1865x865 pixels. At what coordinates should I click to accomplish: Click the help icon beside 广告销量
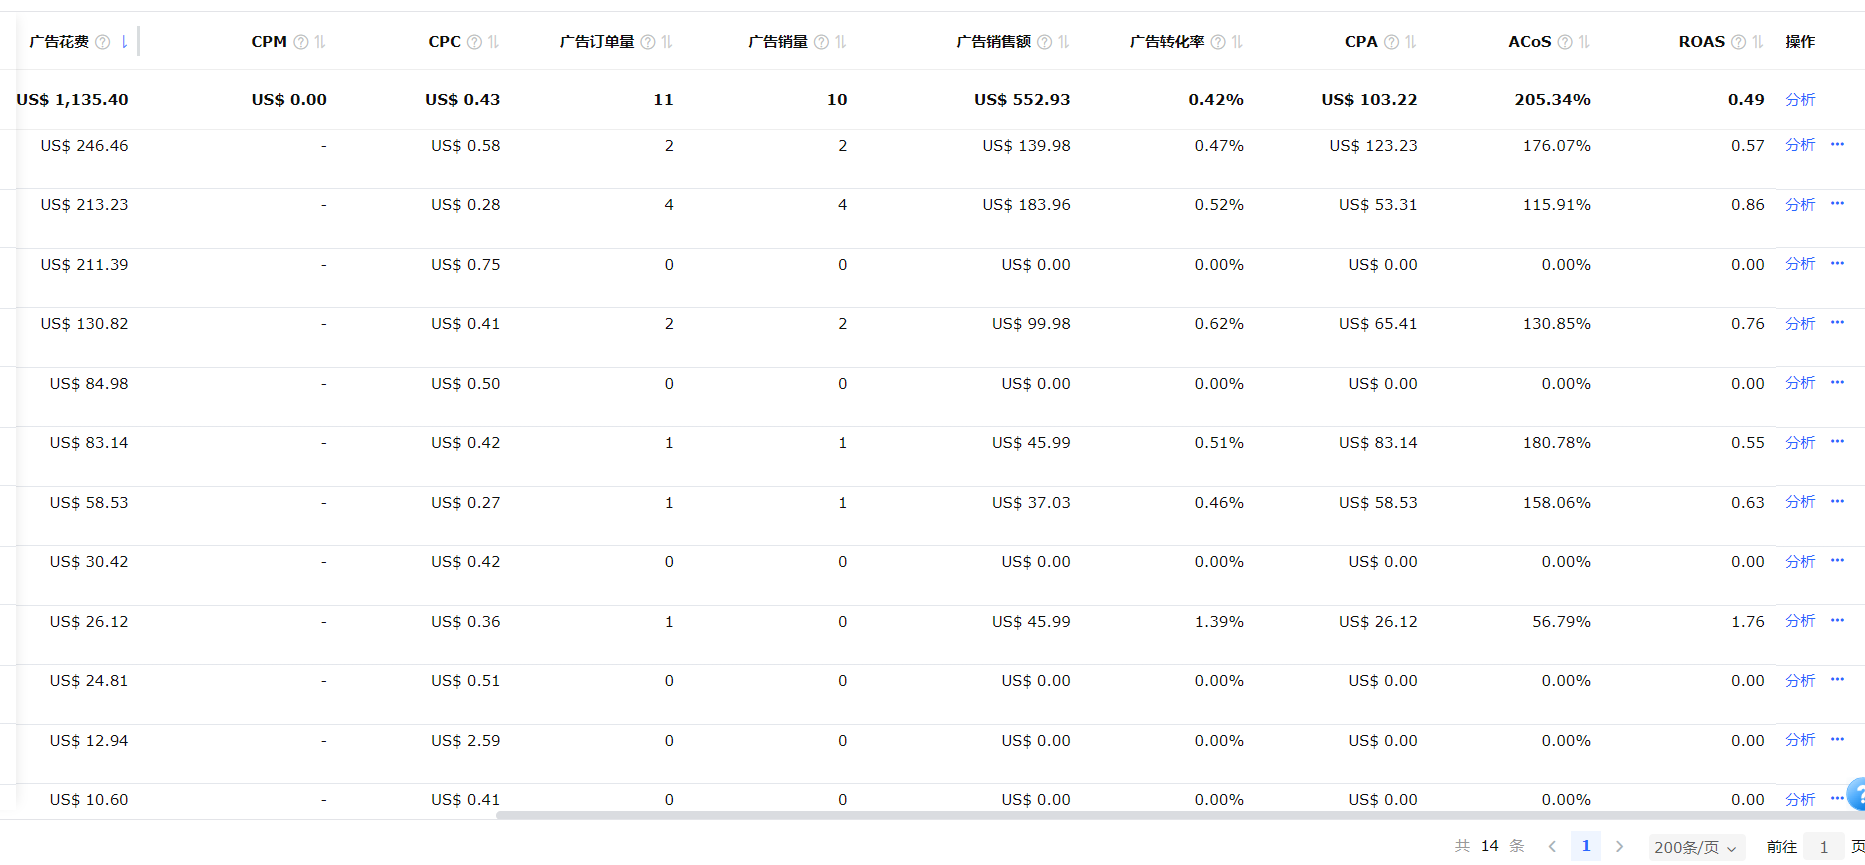pyautogui.click(x=821, y=42)
